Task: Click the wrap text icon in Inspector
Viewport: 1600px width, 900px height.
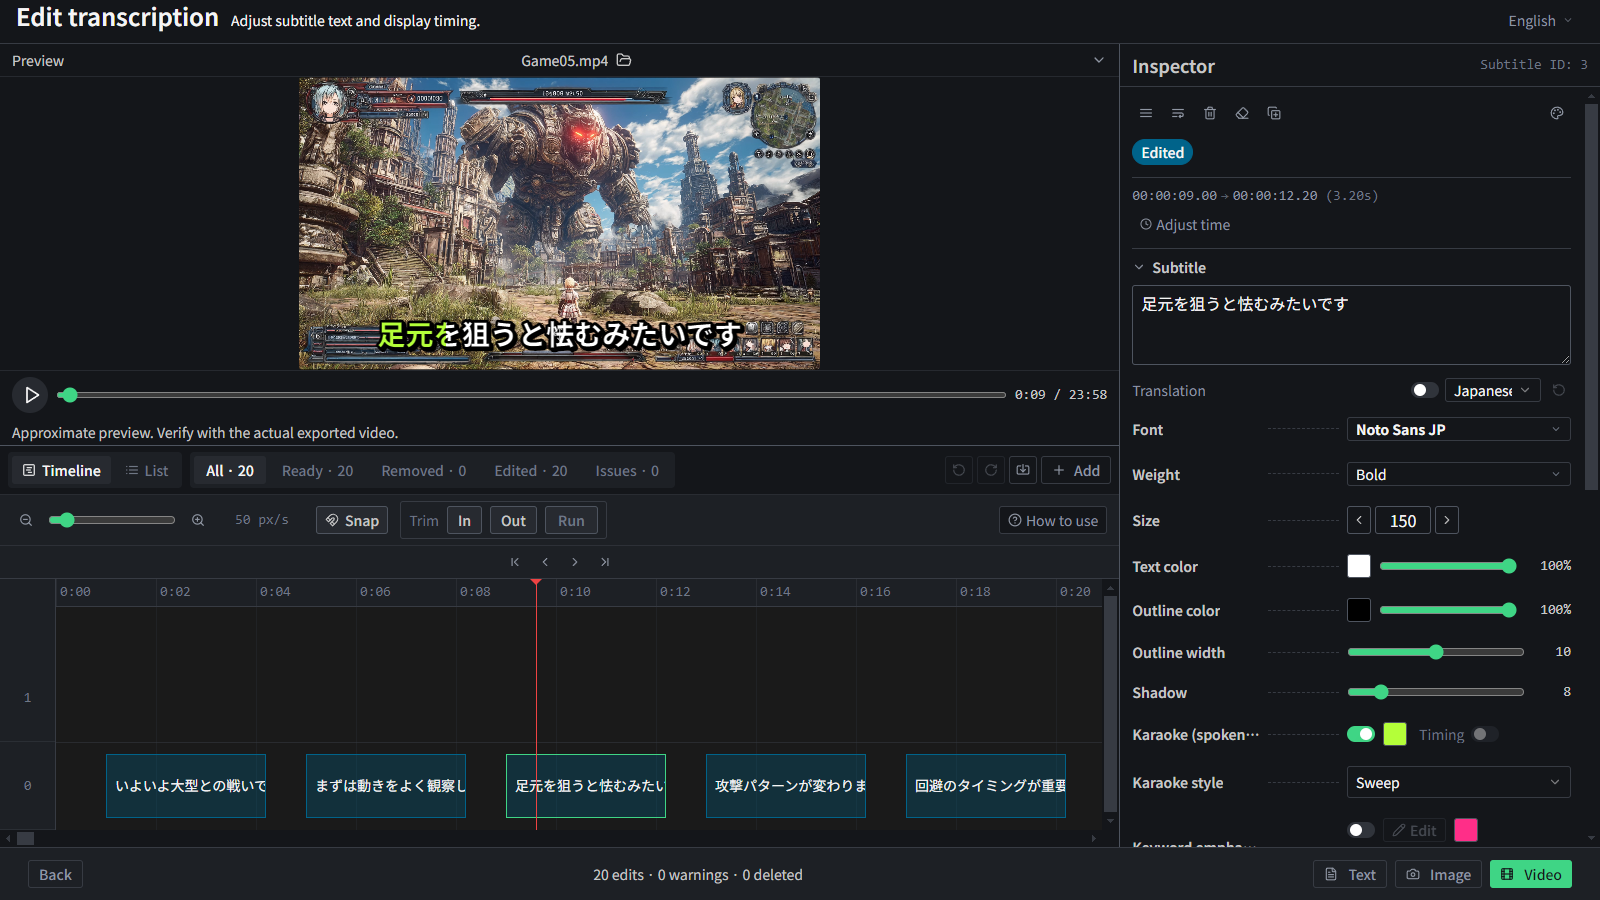Action: pos(1178,113)
